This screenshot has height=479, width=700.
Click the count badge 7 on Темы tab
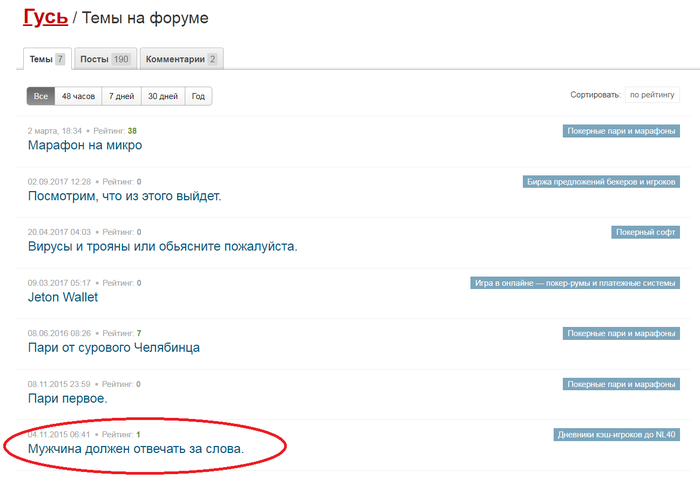pos(60,59)
